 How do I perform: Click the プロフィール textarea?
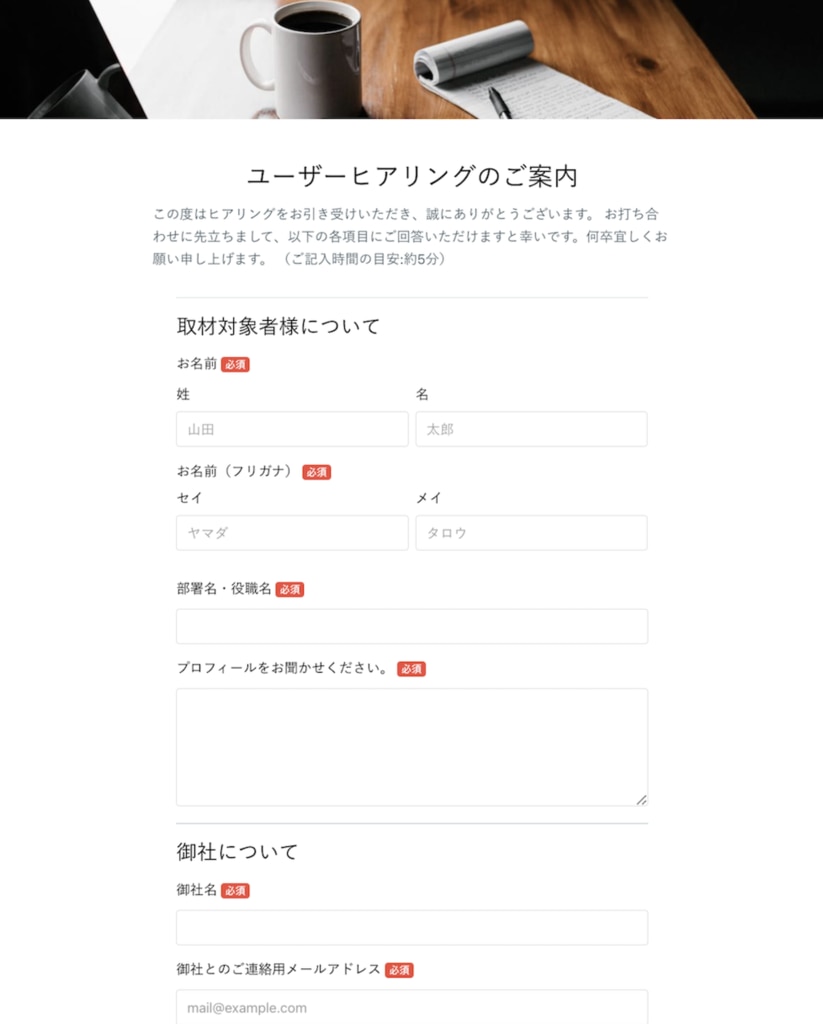tap(412, 747)
